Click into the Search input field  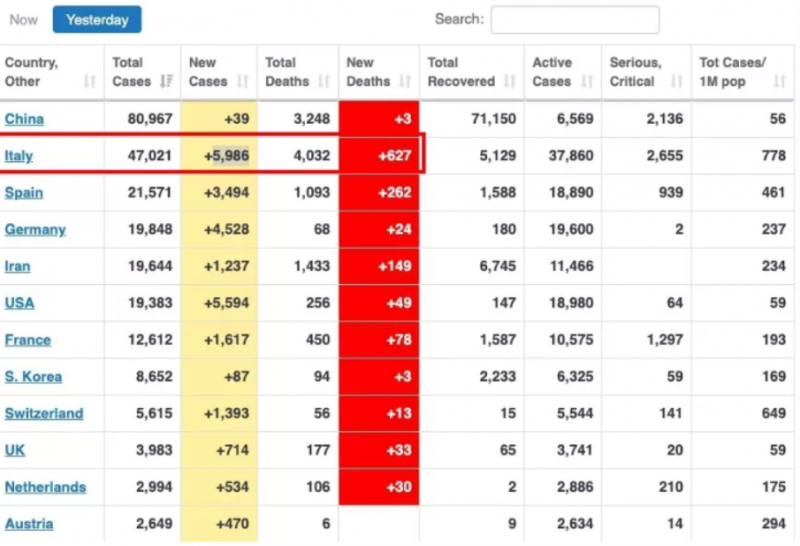click(574, 20)
